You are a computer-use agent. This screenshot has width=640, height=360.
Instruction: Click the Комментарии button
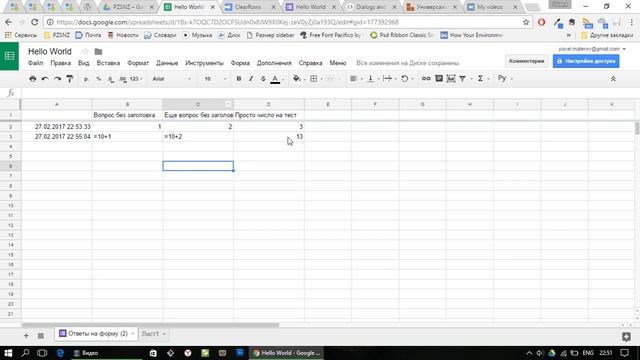[527, 61]
